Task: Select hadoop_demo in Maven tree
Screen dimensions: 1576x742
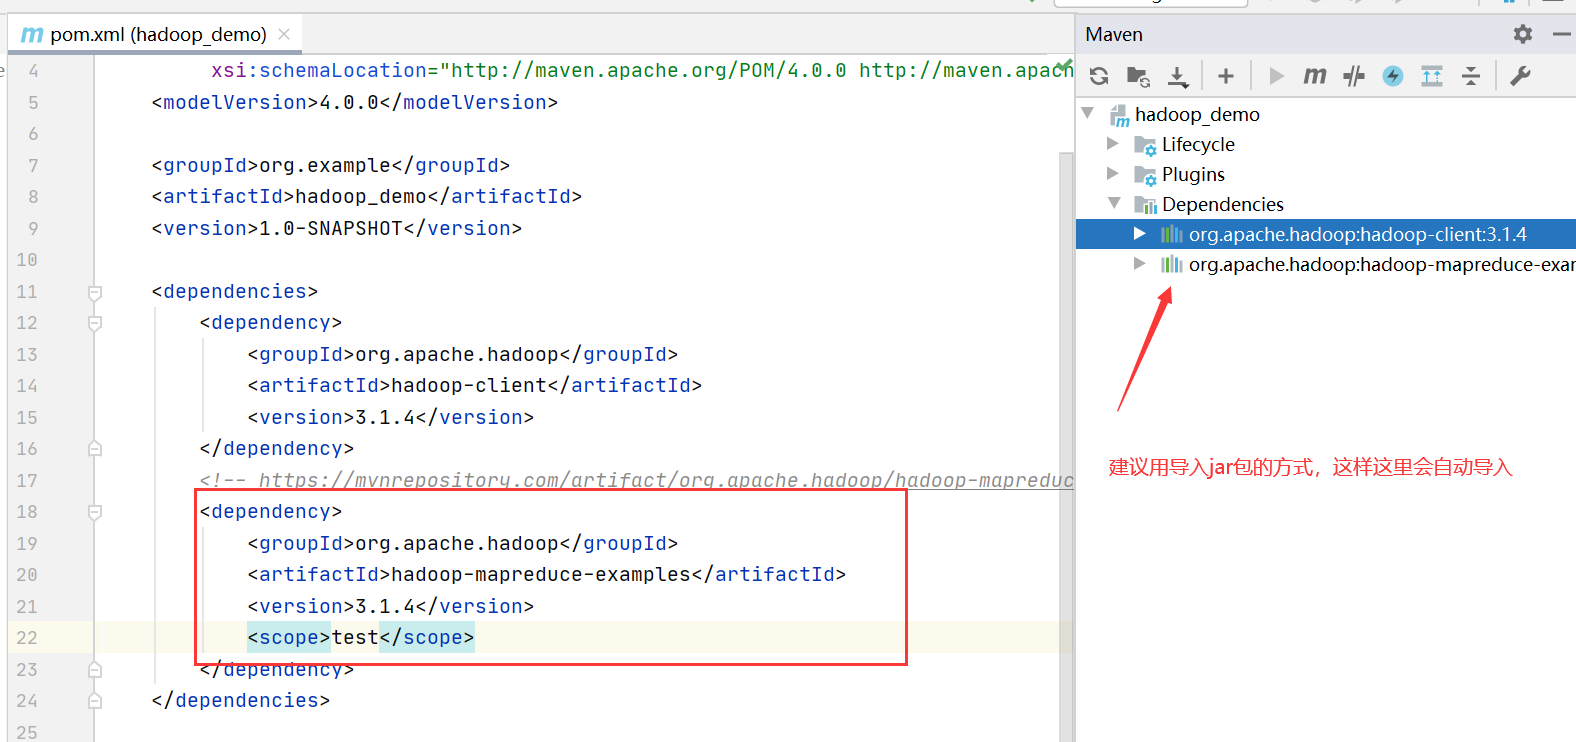Action: [x=1197, y=115]
